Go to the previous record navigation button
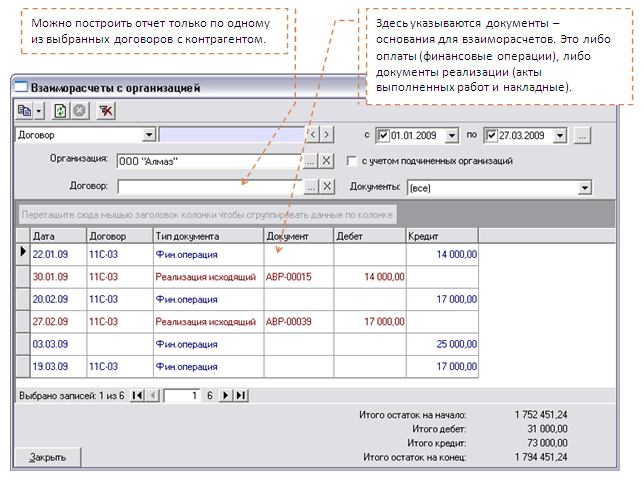Viewport: 644px width, 481px height. [x=153, y=396]
